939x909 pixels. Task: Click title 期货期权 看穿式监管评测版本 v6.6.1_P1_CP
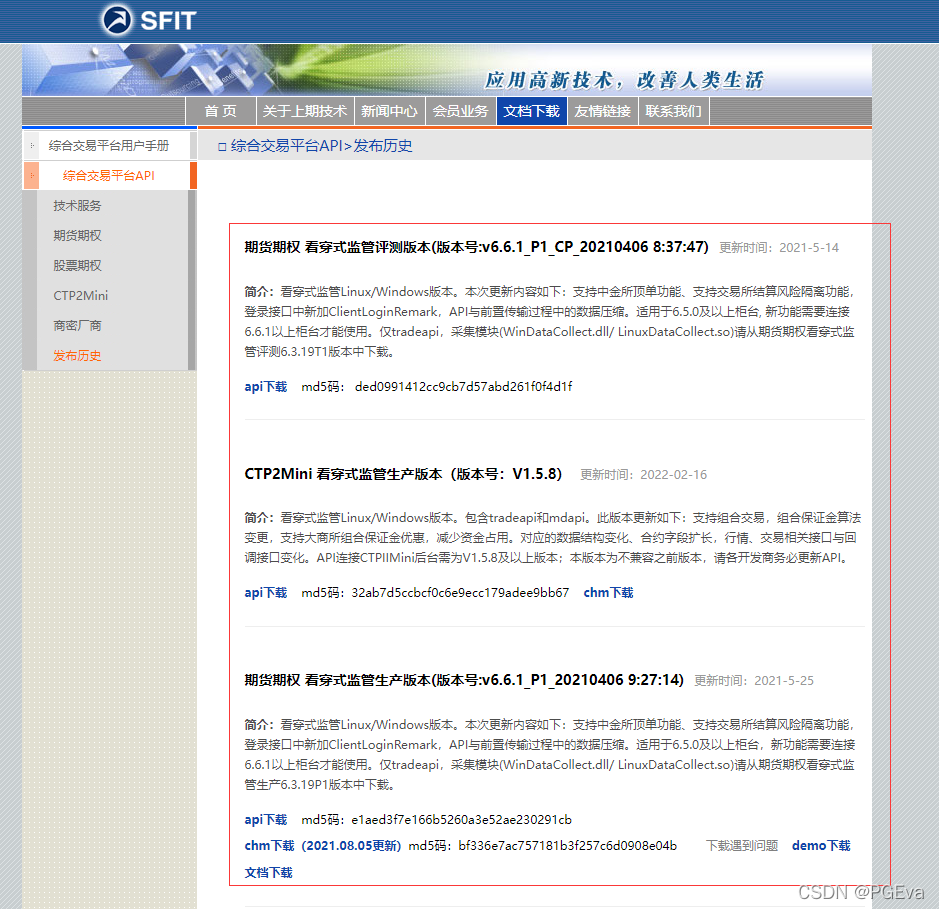pos(476,247)
